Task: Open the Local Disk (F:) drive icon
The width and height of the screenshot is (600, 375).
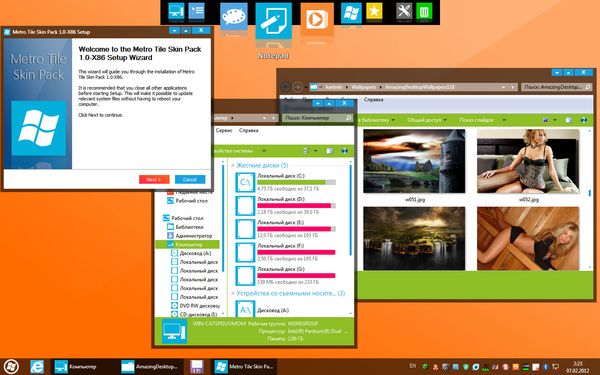Action: [x=245, y=253]
